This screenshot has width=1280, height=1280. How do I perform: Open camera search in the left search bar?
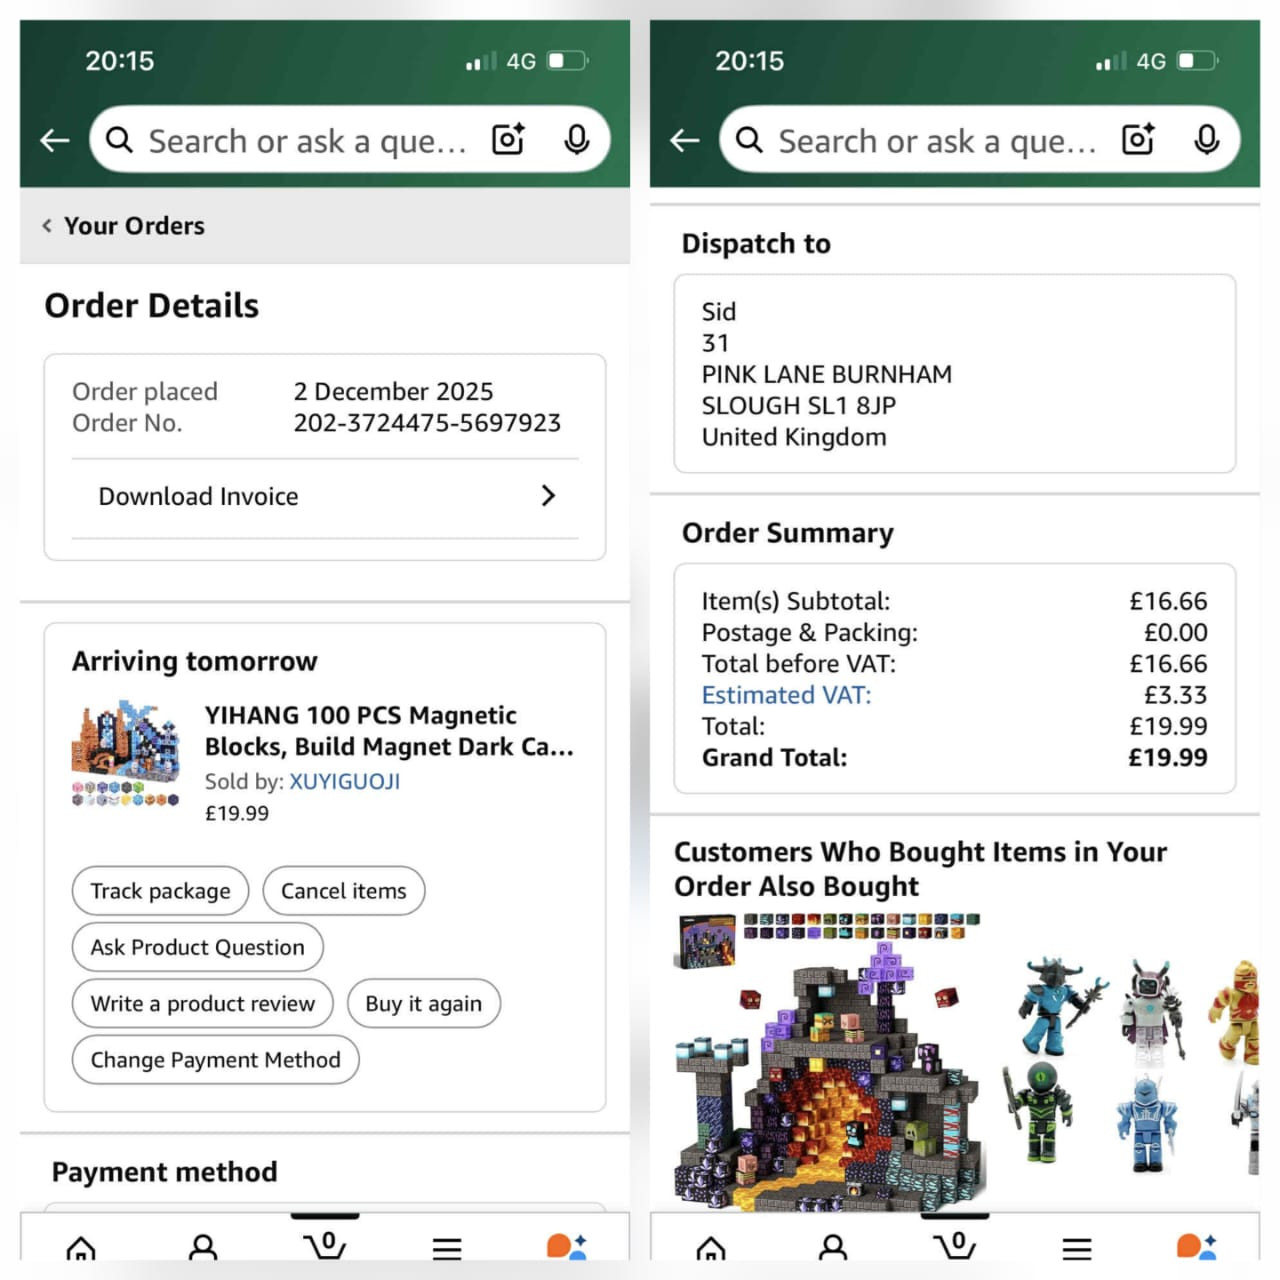coord(508,140)
